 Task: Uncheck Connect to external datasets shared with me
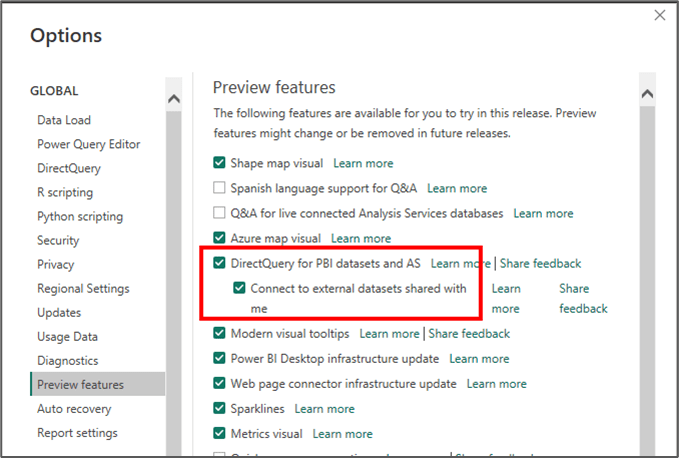tap(239, 289)
